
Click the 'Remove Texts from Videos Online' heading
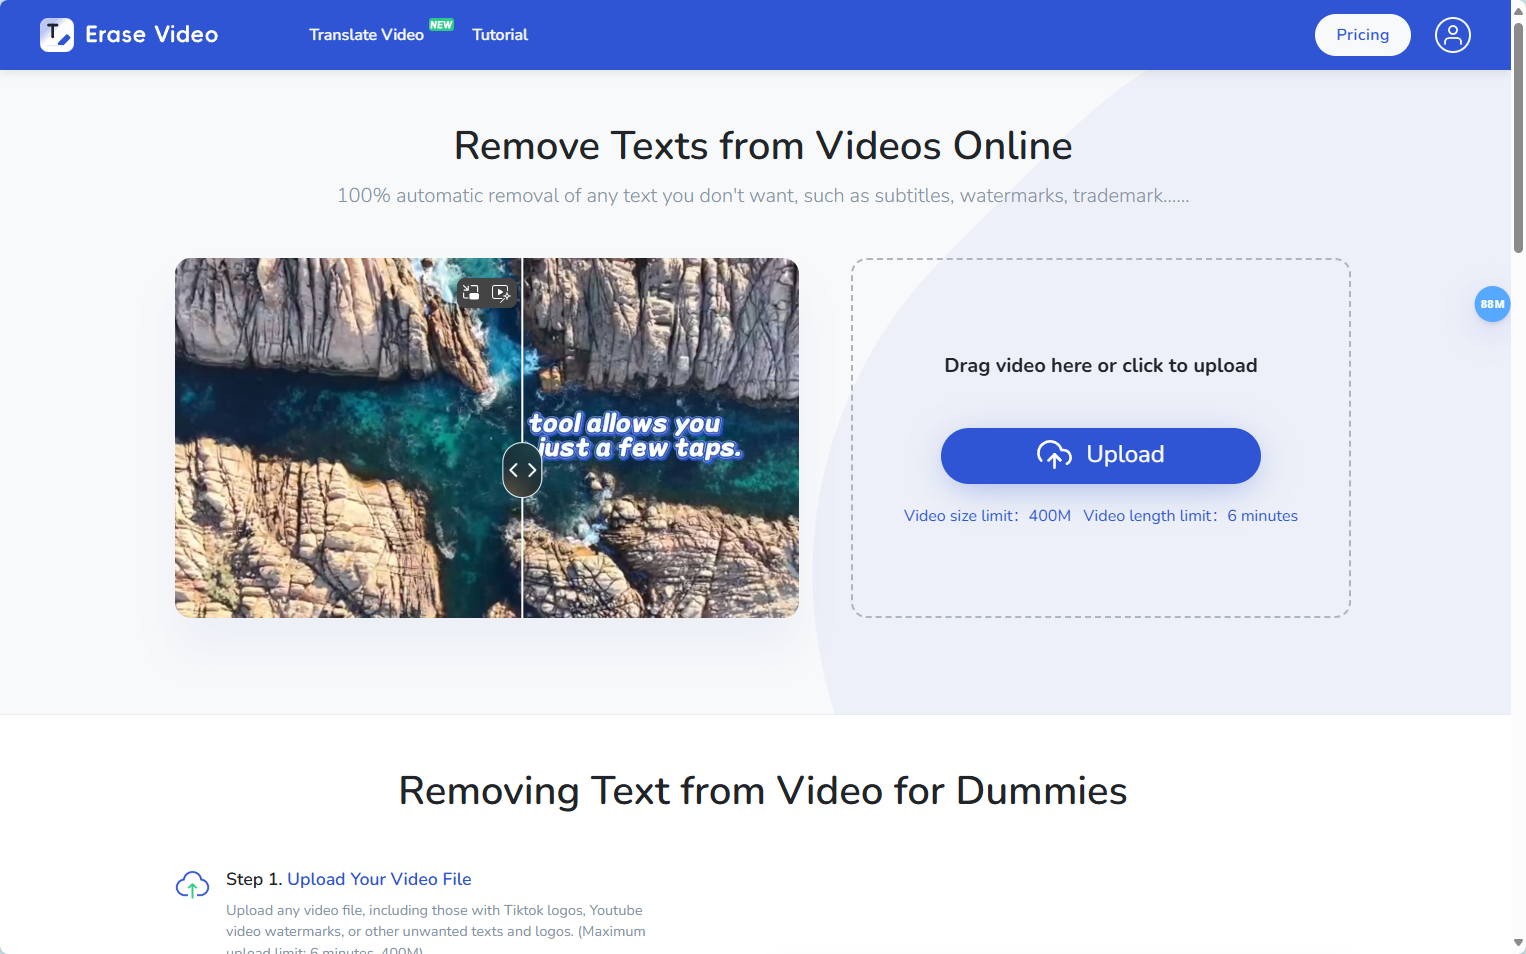pos(763,146)
